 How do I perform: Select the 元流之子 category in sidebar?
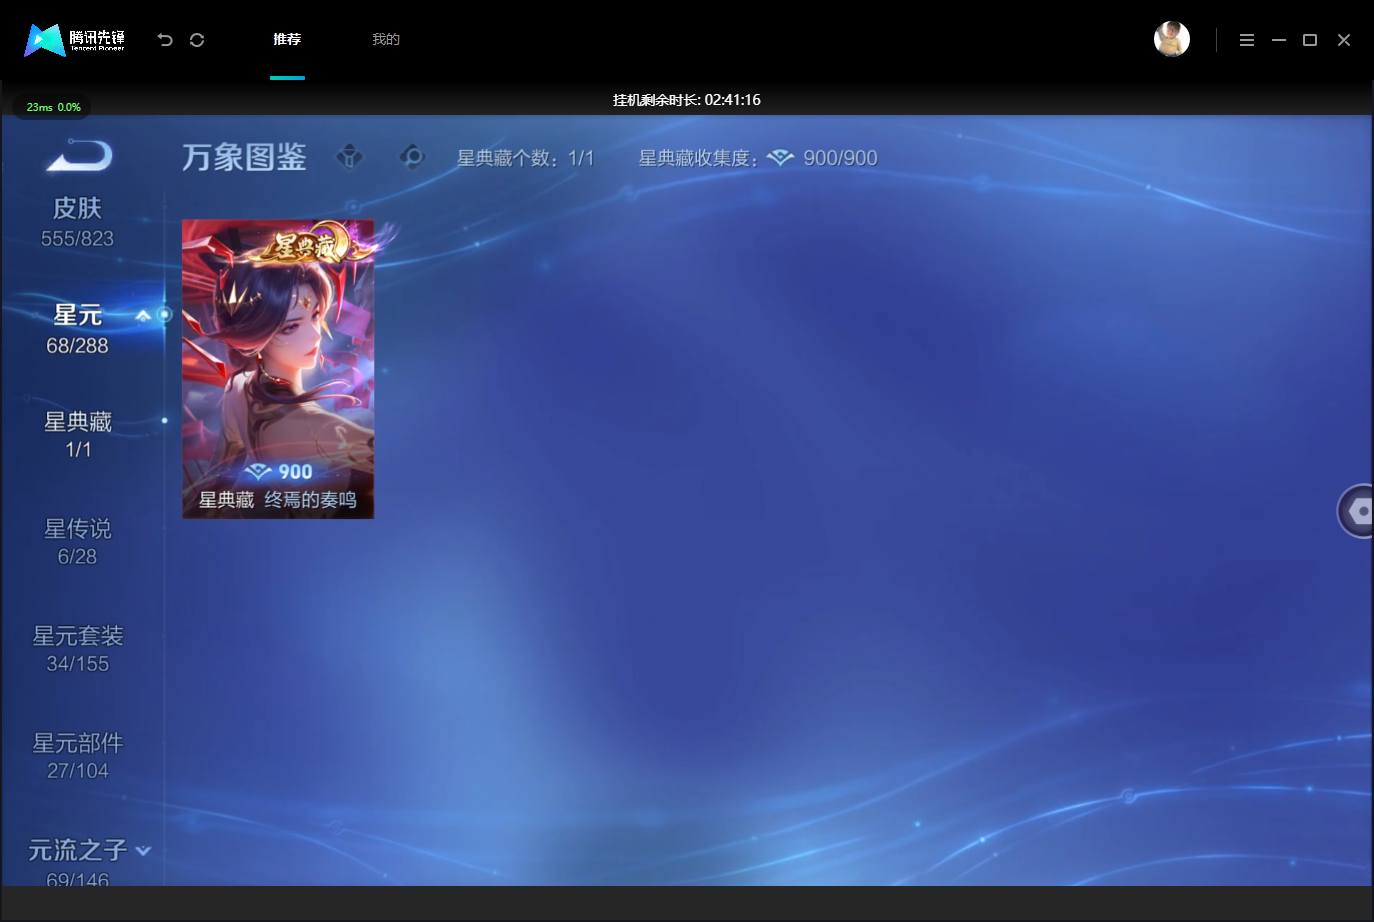click(x=78, y=862)
